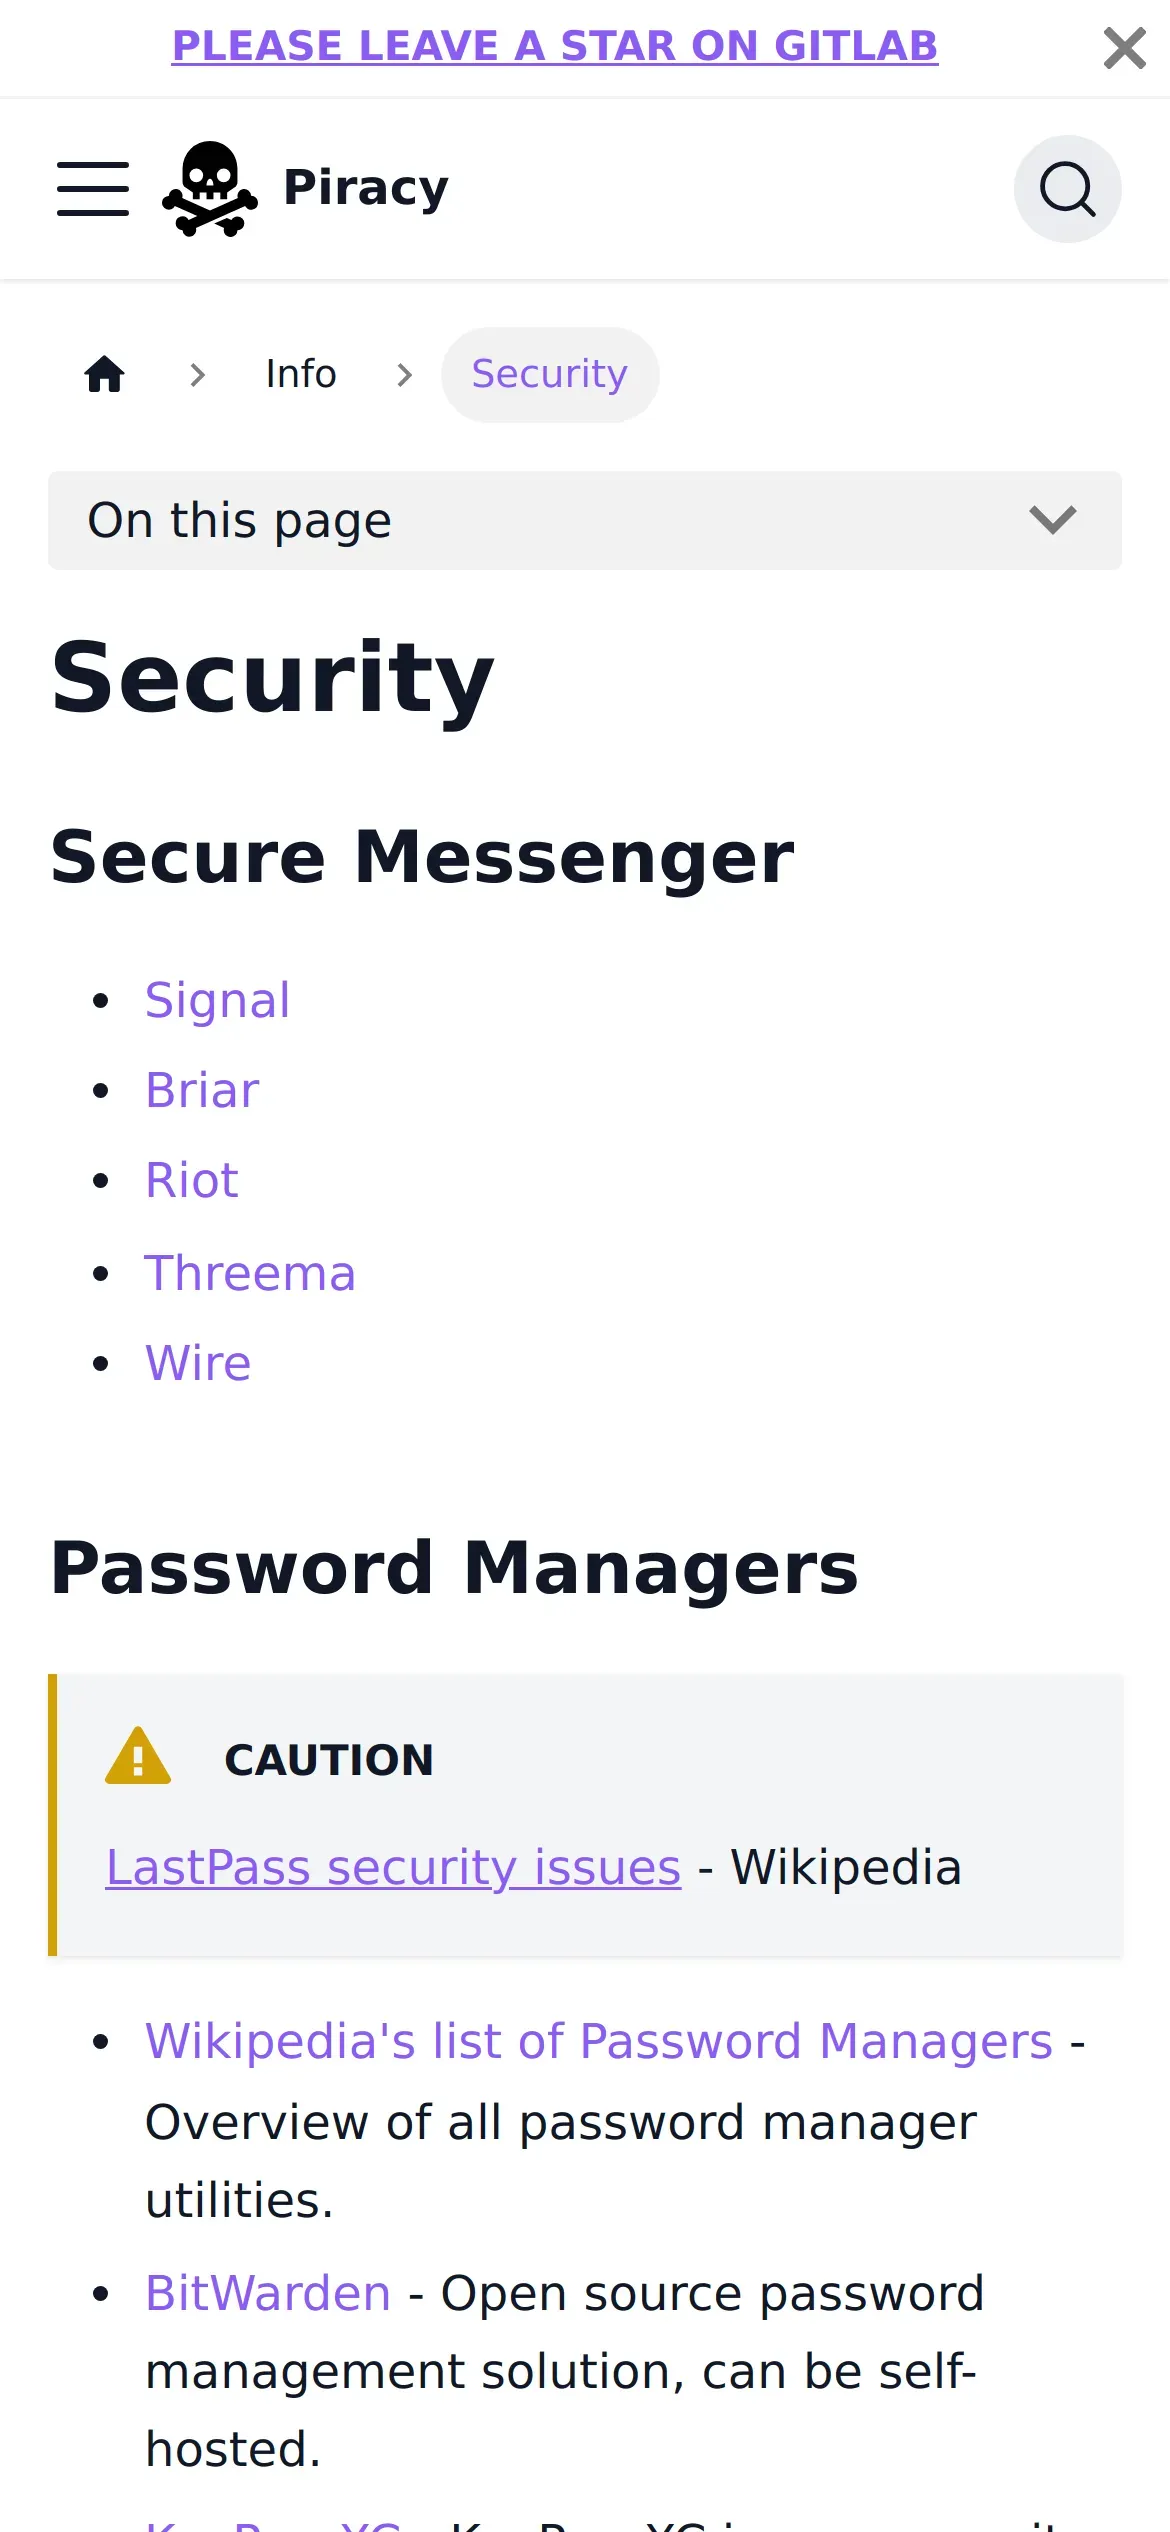Open the Riot link
Screen dimensions: 1170x2532
pyautogui.click(x=192, y=1181)
